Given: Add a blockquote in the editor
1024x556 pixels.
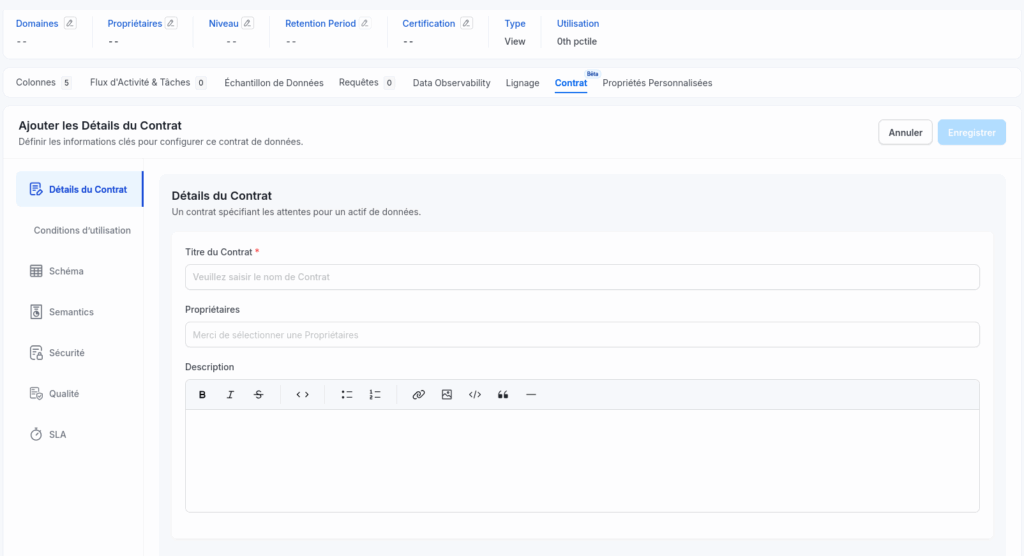Looking at the screenshot, I should coord(503,395).
